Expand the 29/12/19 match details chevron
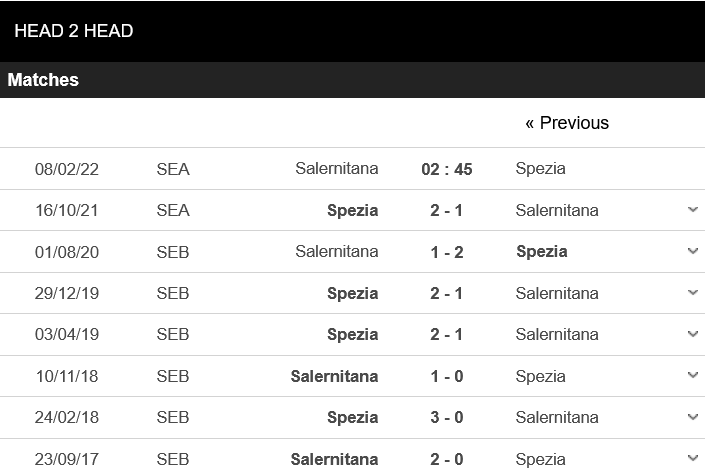Image resolution: width=705 pixels, height=473 pixels. click(693, 292)
